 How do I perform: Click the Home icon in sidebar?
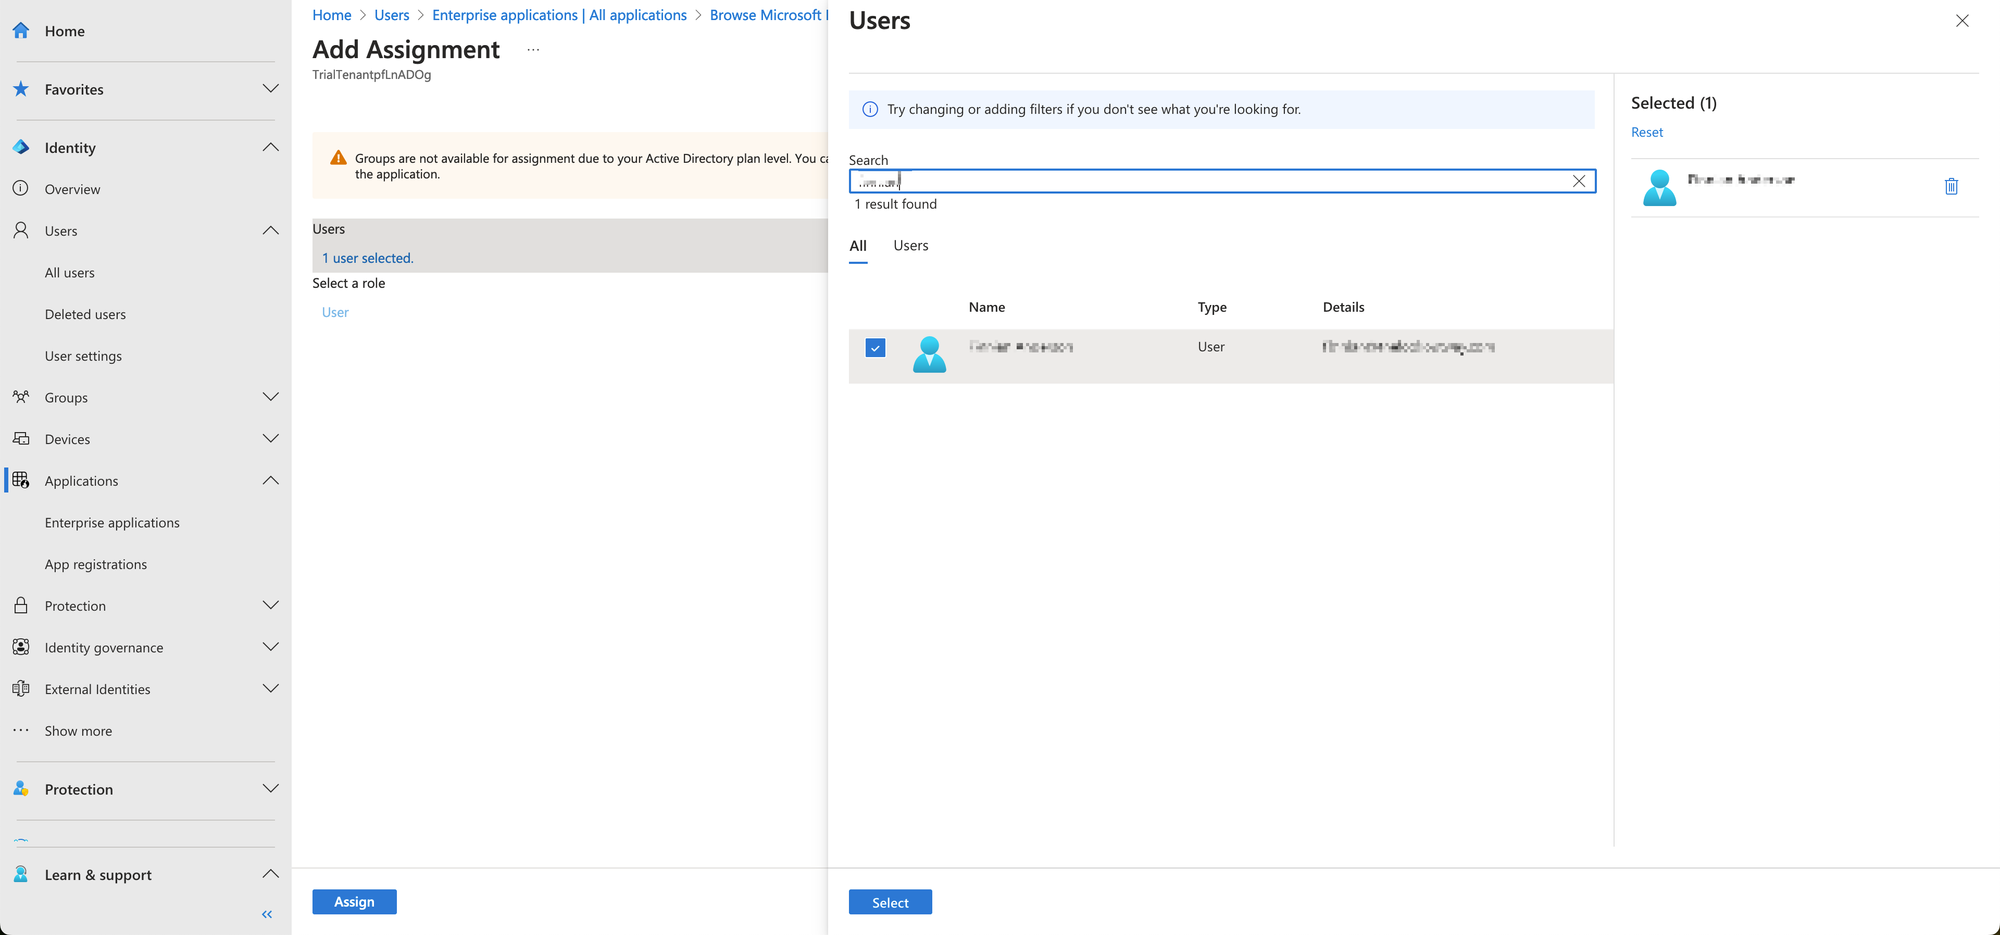[x=21, y=31]
